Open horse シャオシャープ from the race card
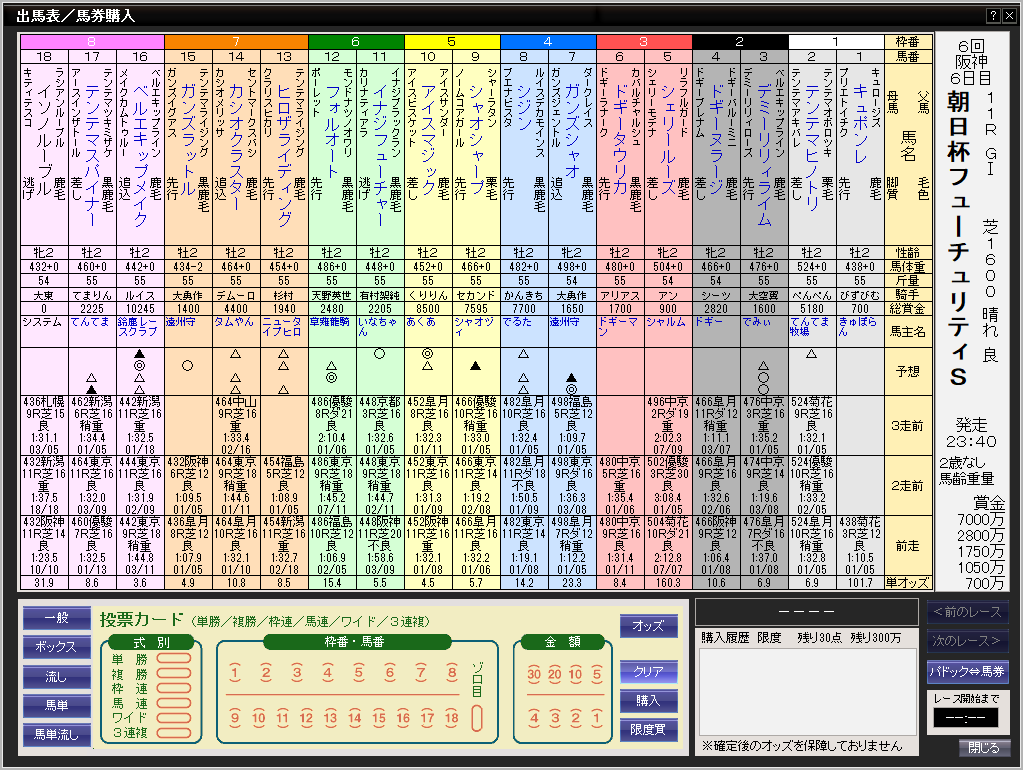1023x770 pixels. (x=476, y=140)
